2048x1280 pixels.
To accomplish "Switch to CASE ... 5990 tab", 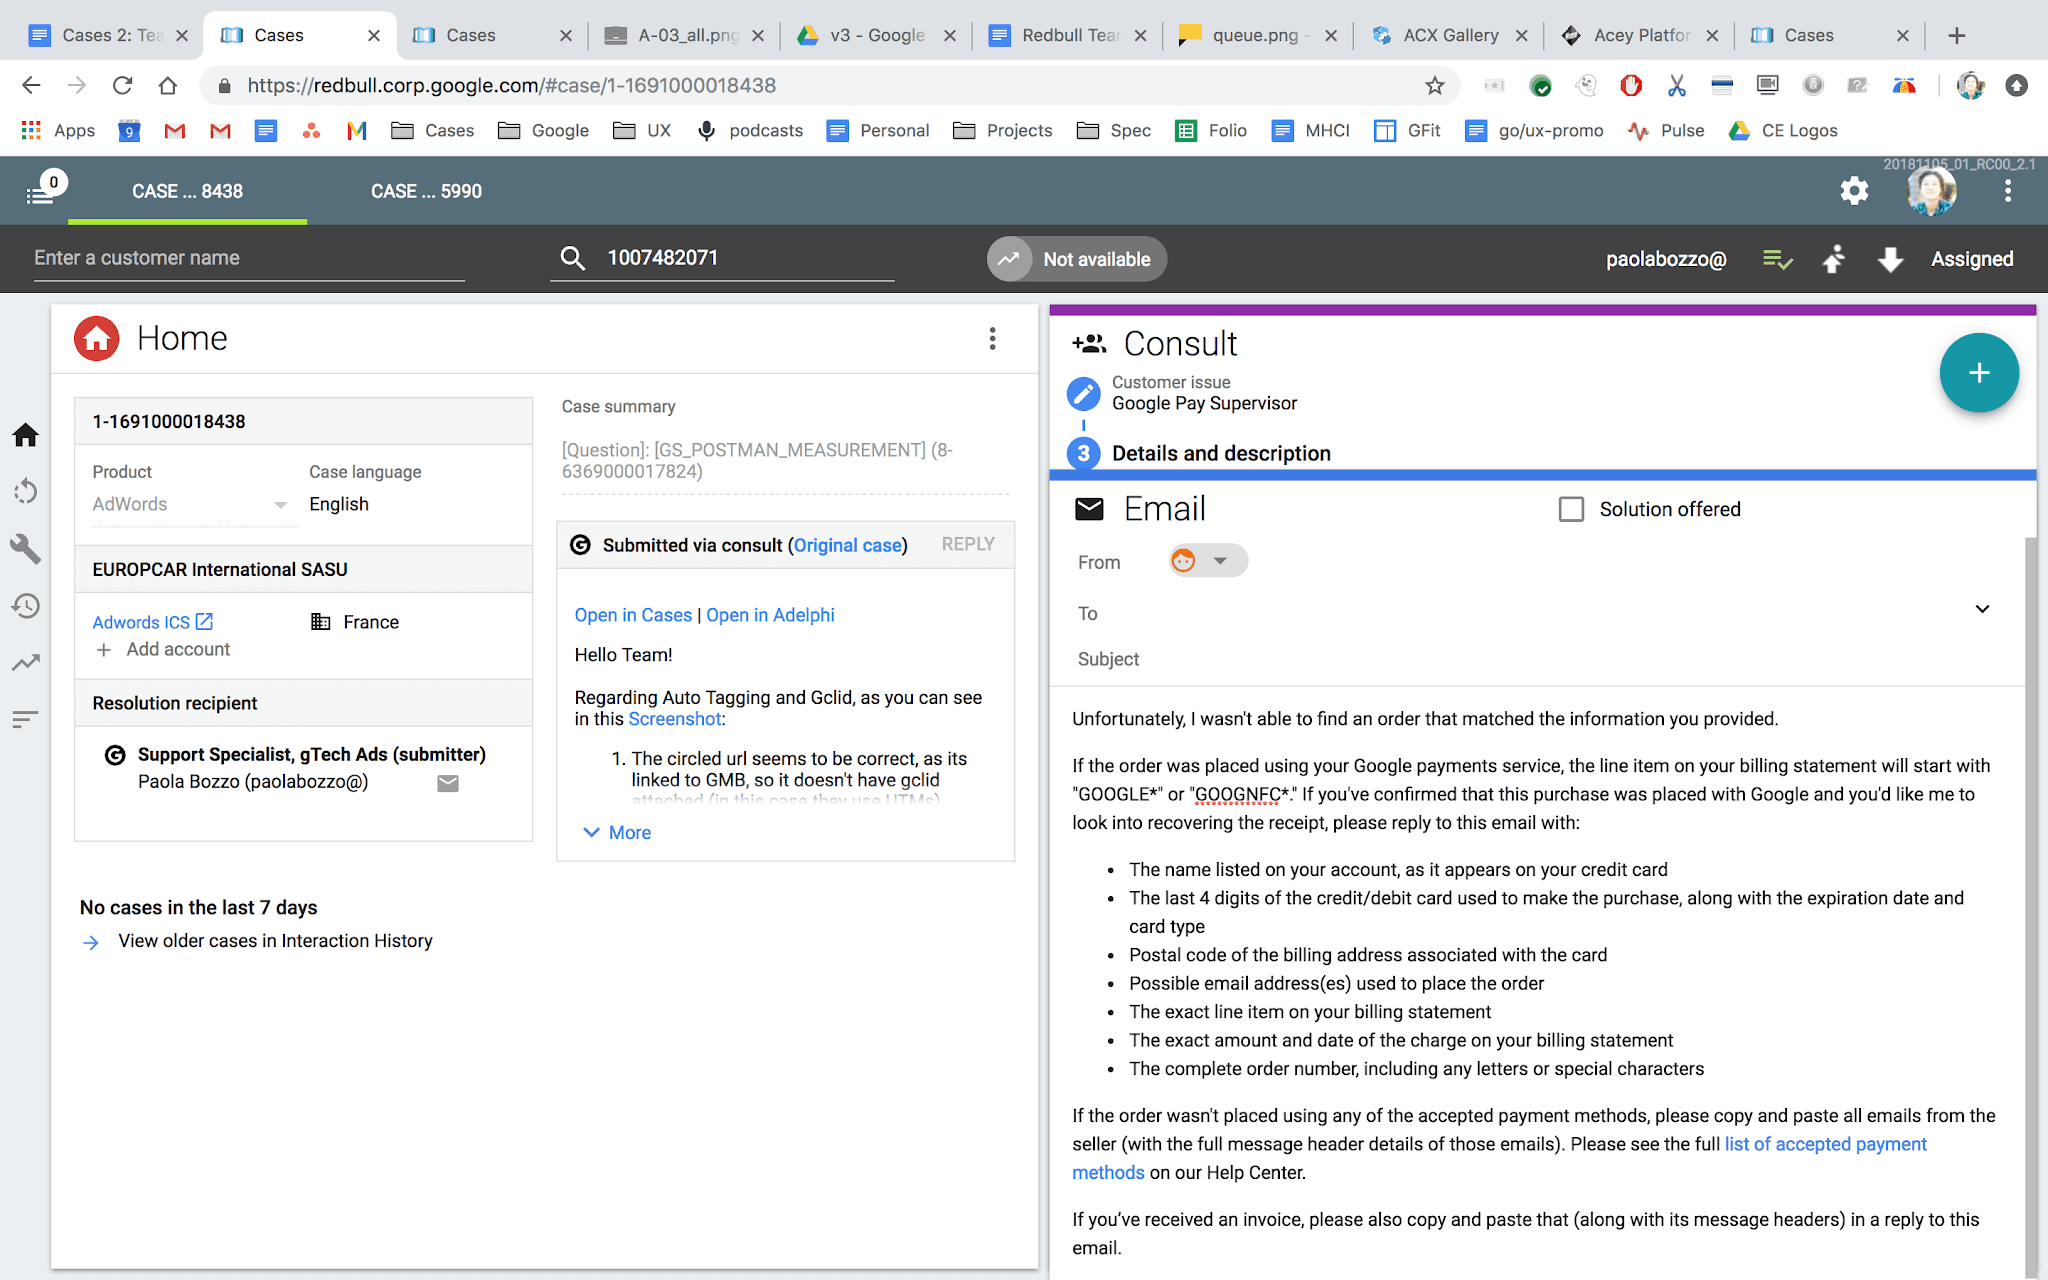I will click(x=426, y=191).
